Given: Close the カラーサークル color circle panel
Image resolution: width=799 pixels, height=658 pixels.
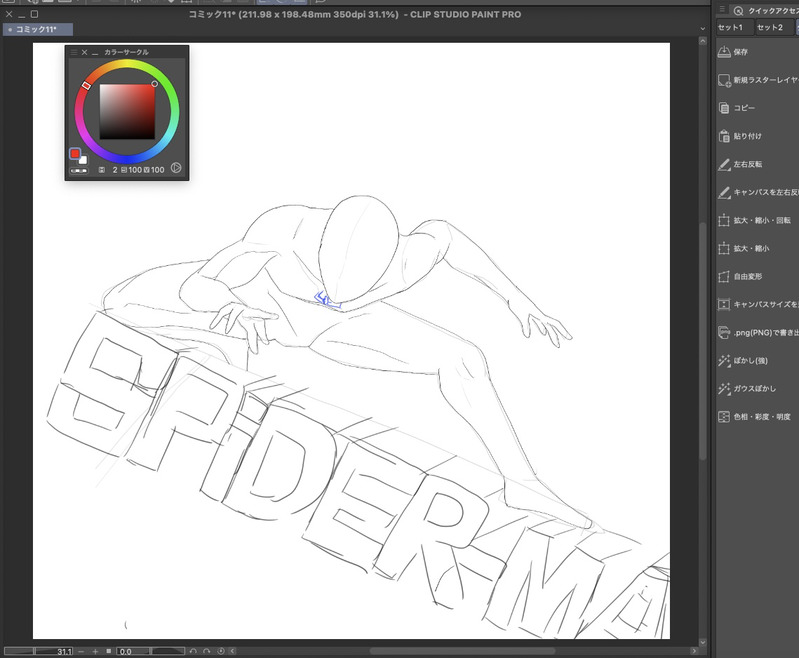Looking at the screenshot, I should [85, 52].
